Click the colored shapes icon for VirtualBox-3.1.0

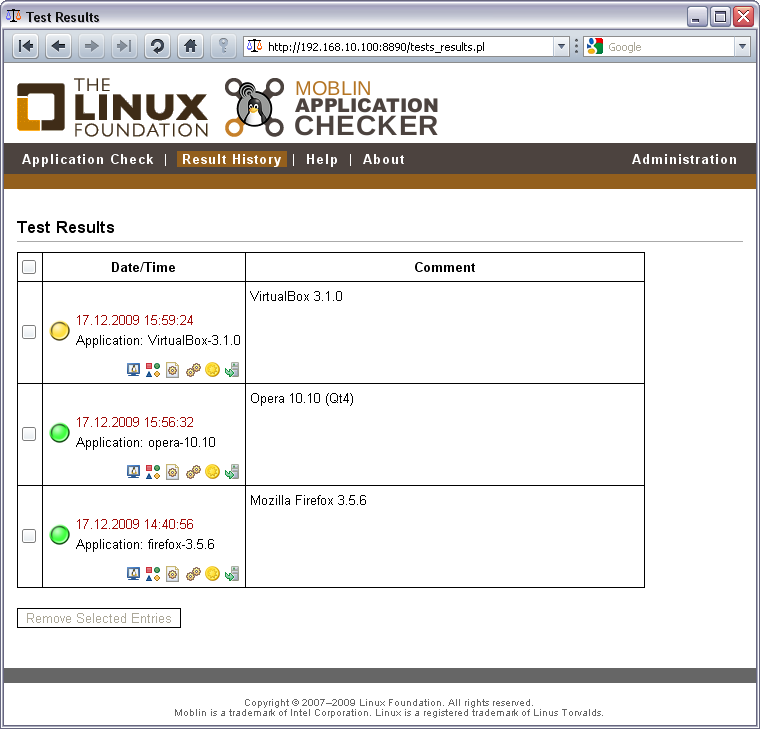(x=153, y=370)
